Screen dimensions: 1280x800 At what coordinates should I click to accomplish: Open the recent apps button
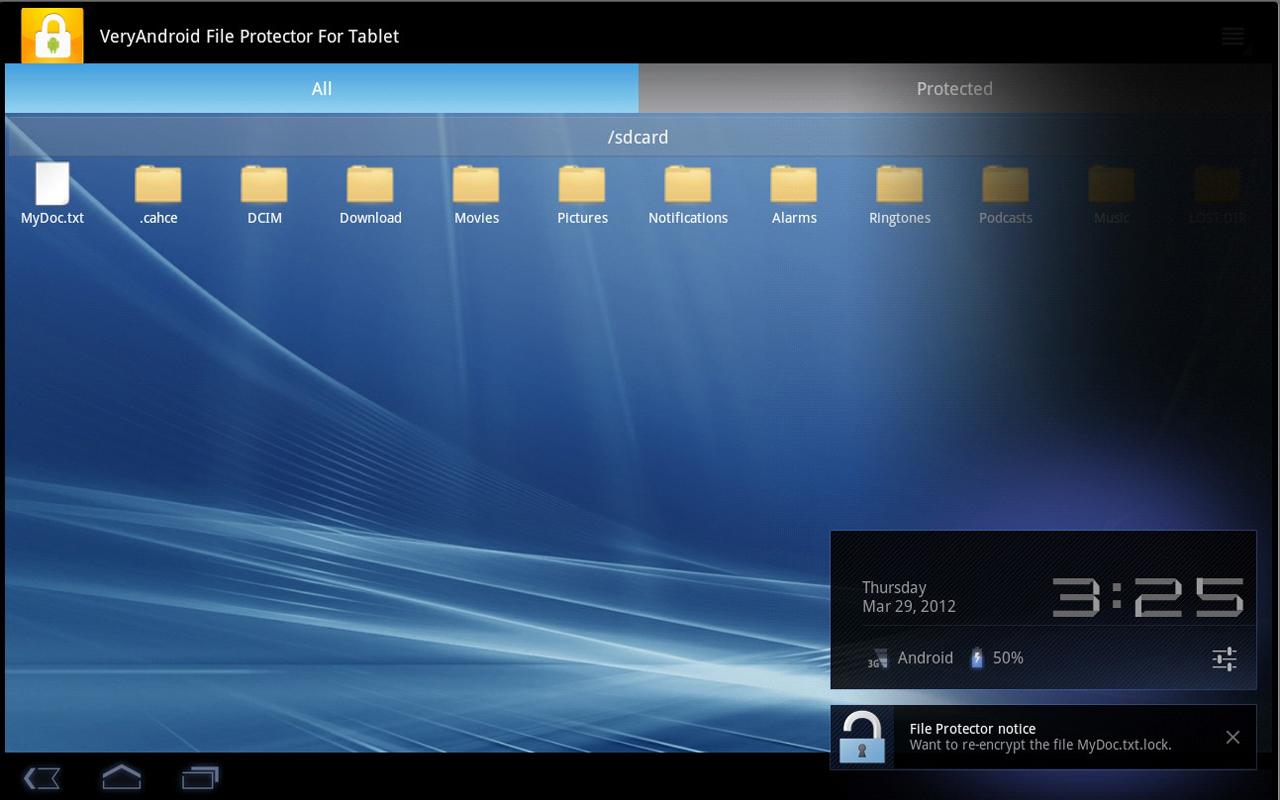tap(199, 777)
